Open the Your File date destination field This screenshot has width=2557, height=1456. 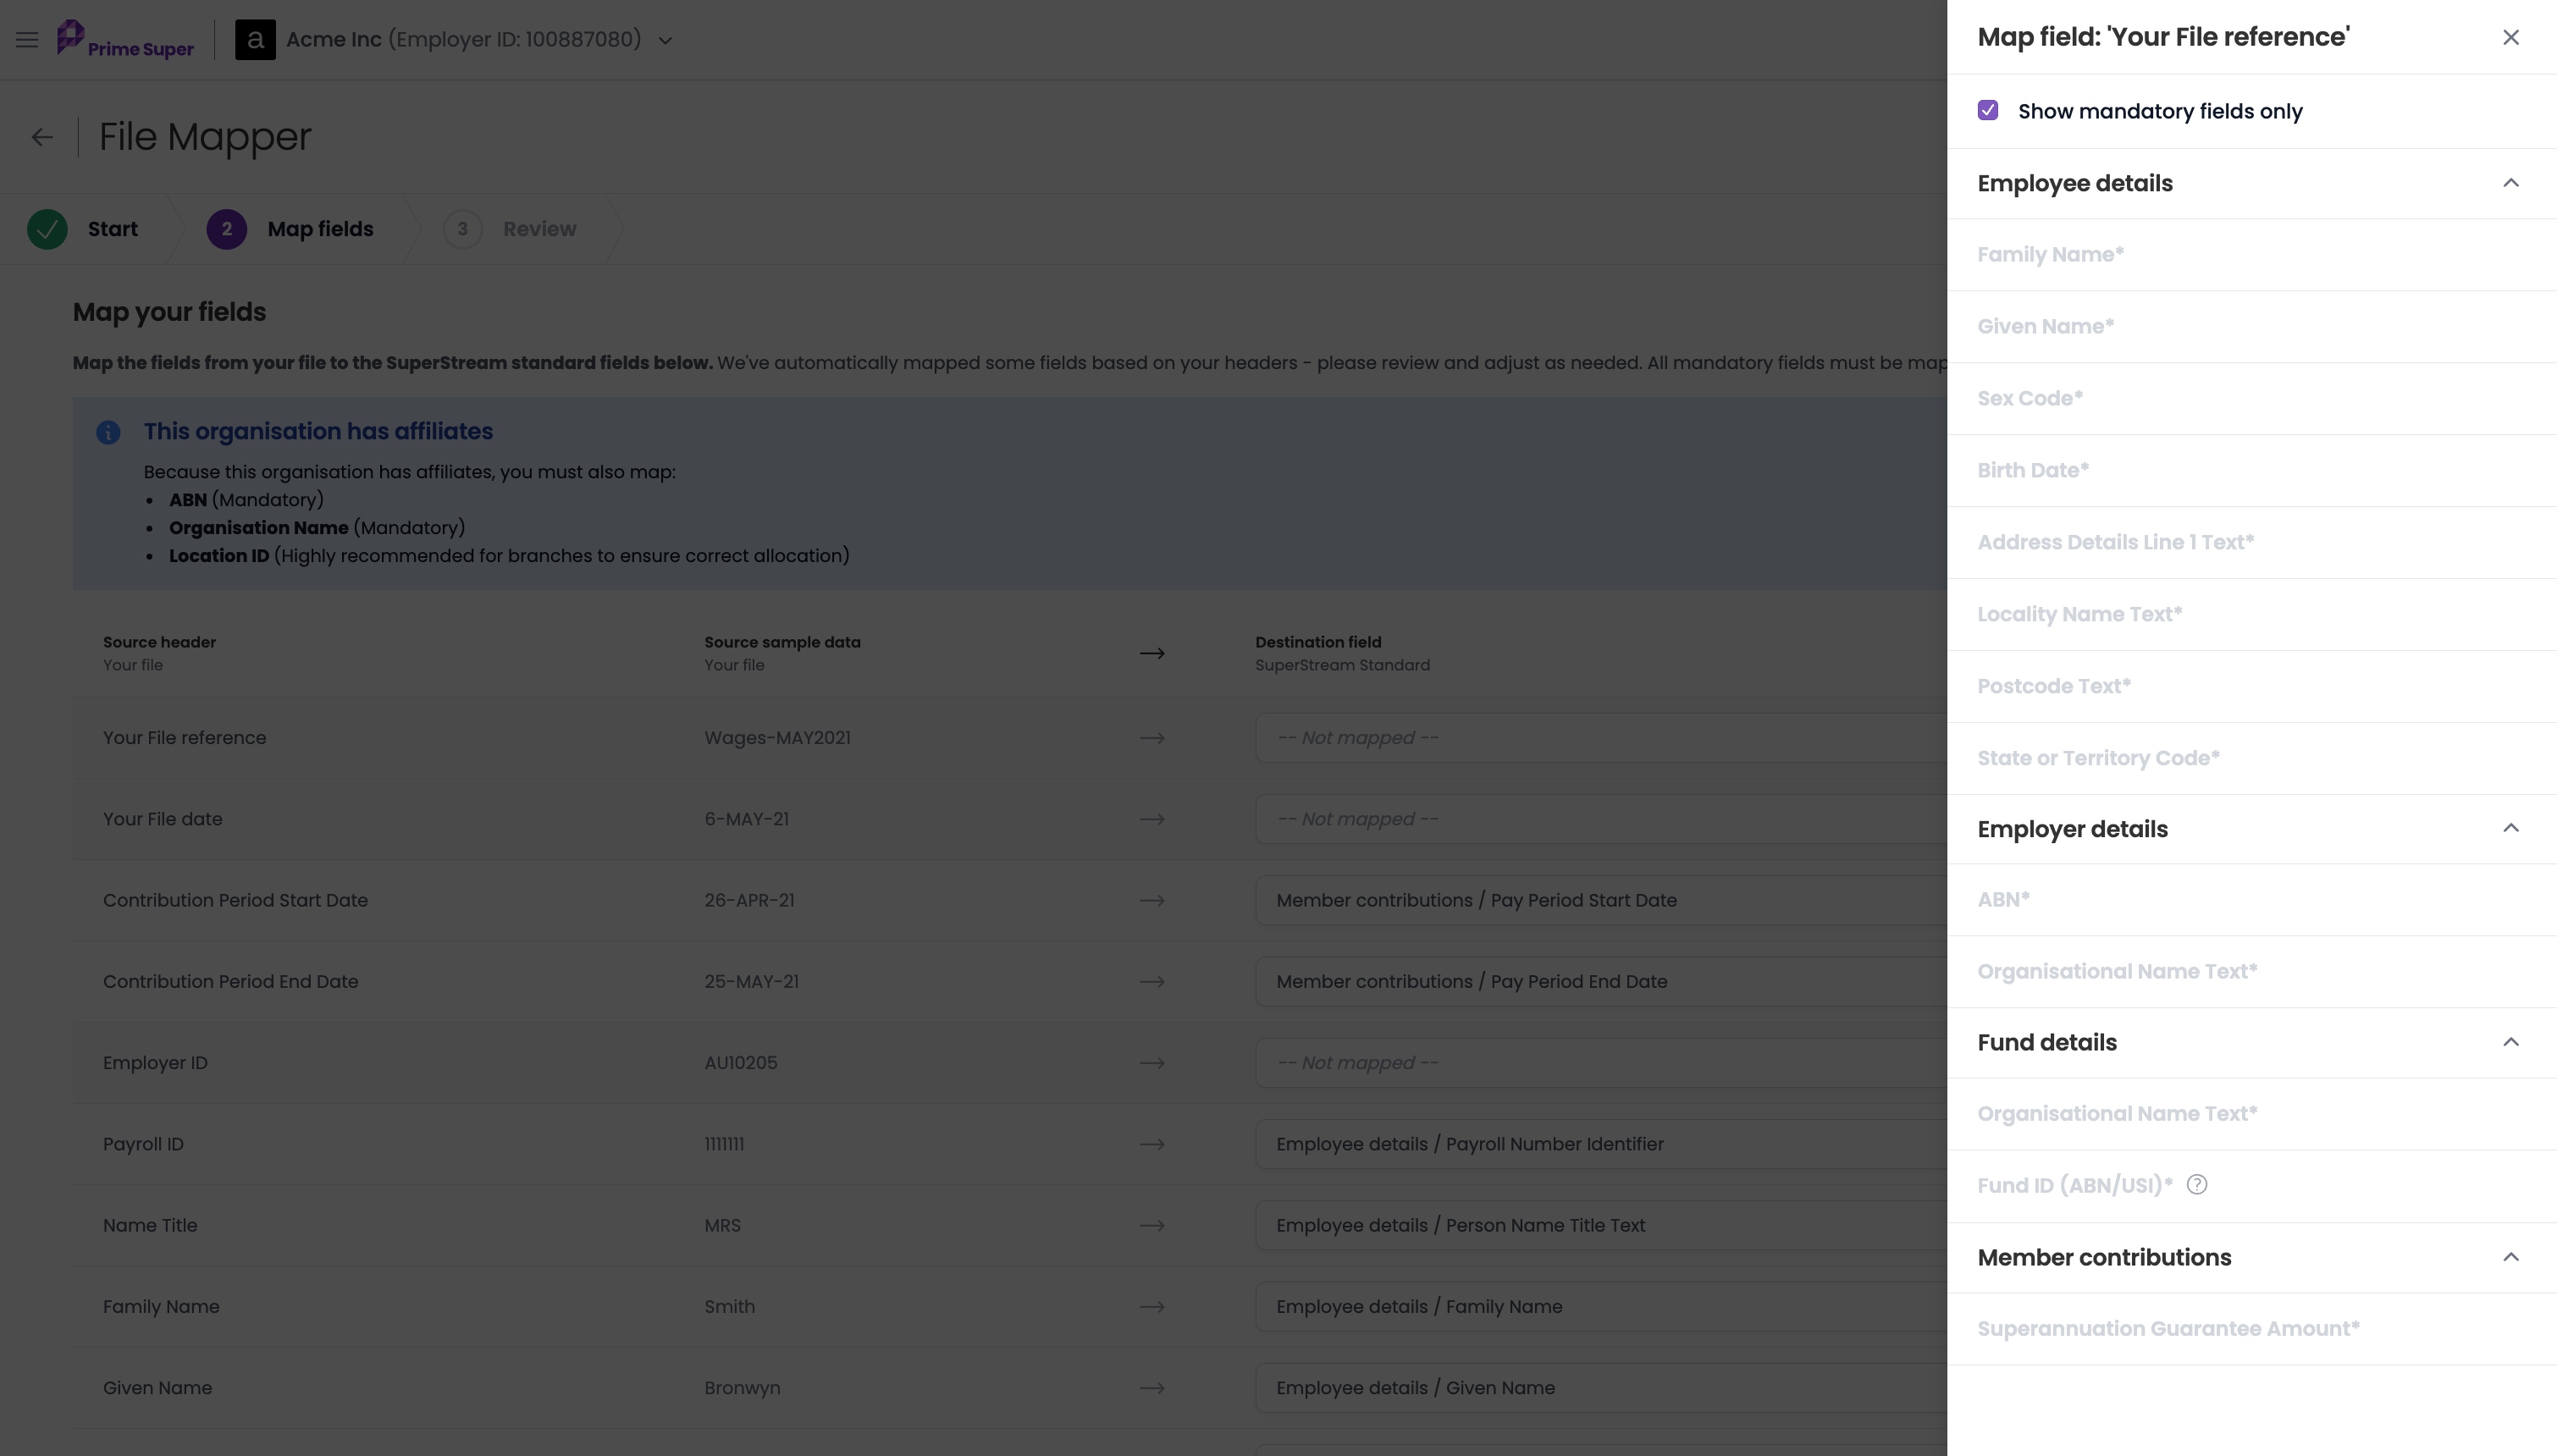point(1600,819)
